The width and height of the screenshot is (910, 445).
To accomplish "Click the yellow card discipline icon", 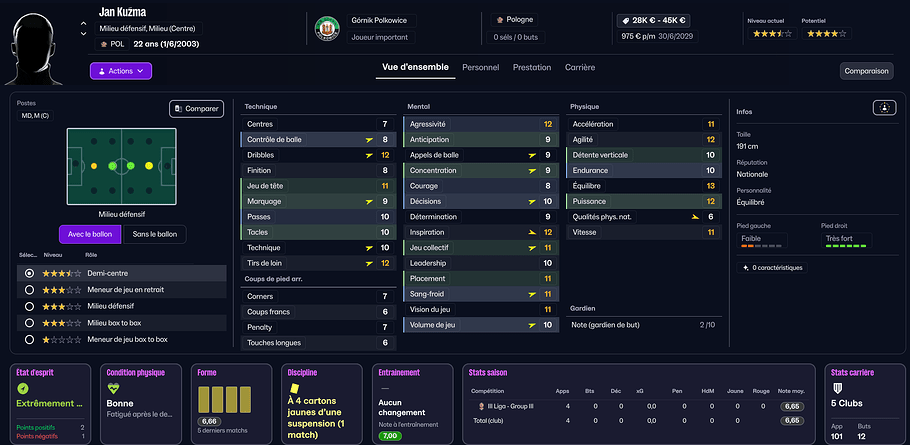I will pos(294,388).
